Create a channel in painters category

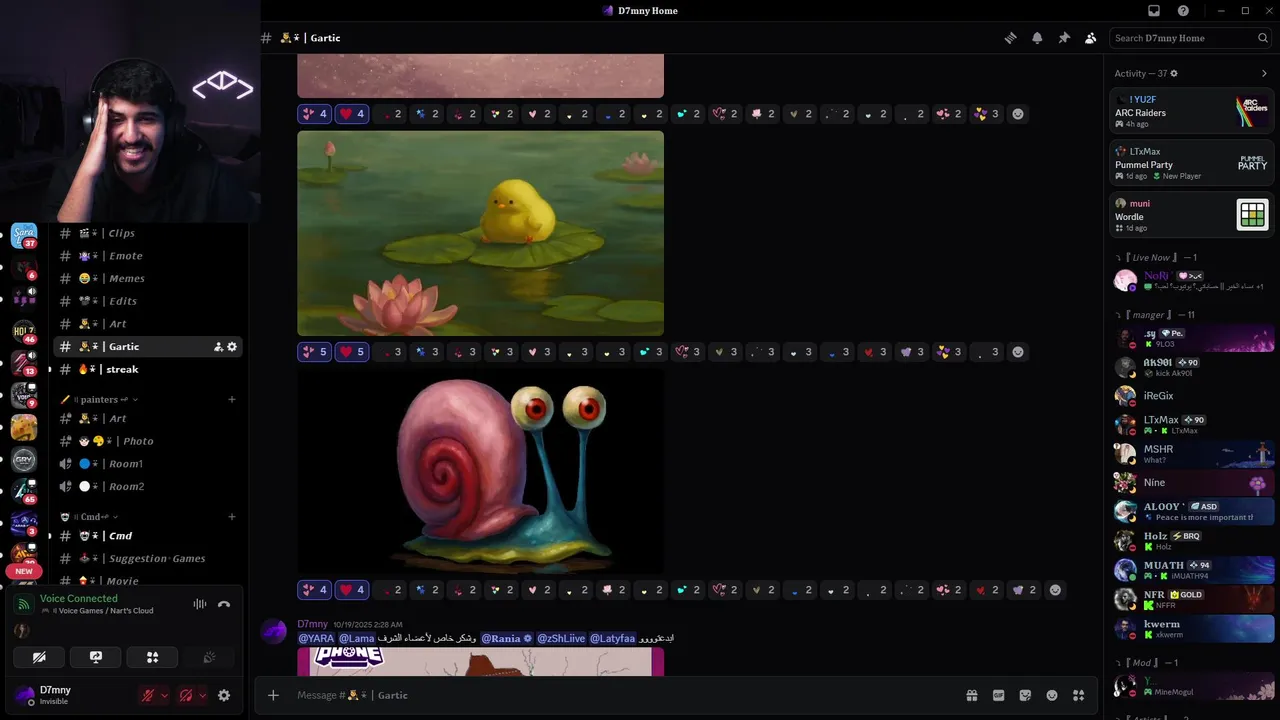click(x=231, y=400)
